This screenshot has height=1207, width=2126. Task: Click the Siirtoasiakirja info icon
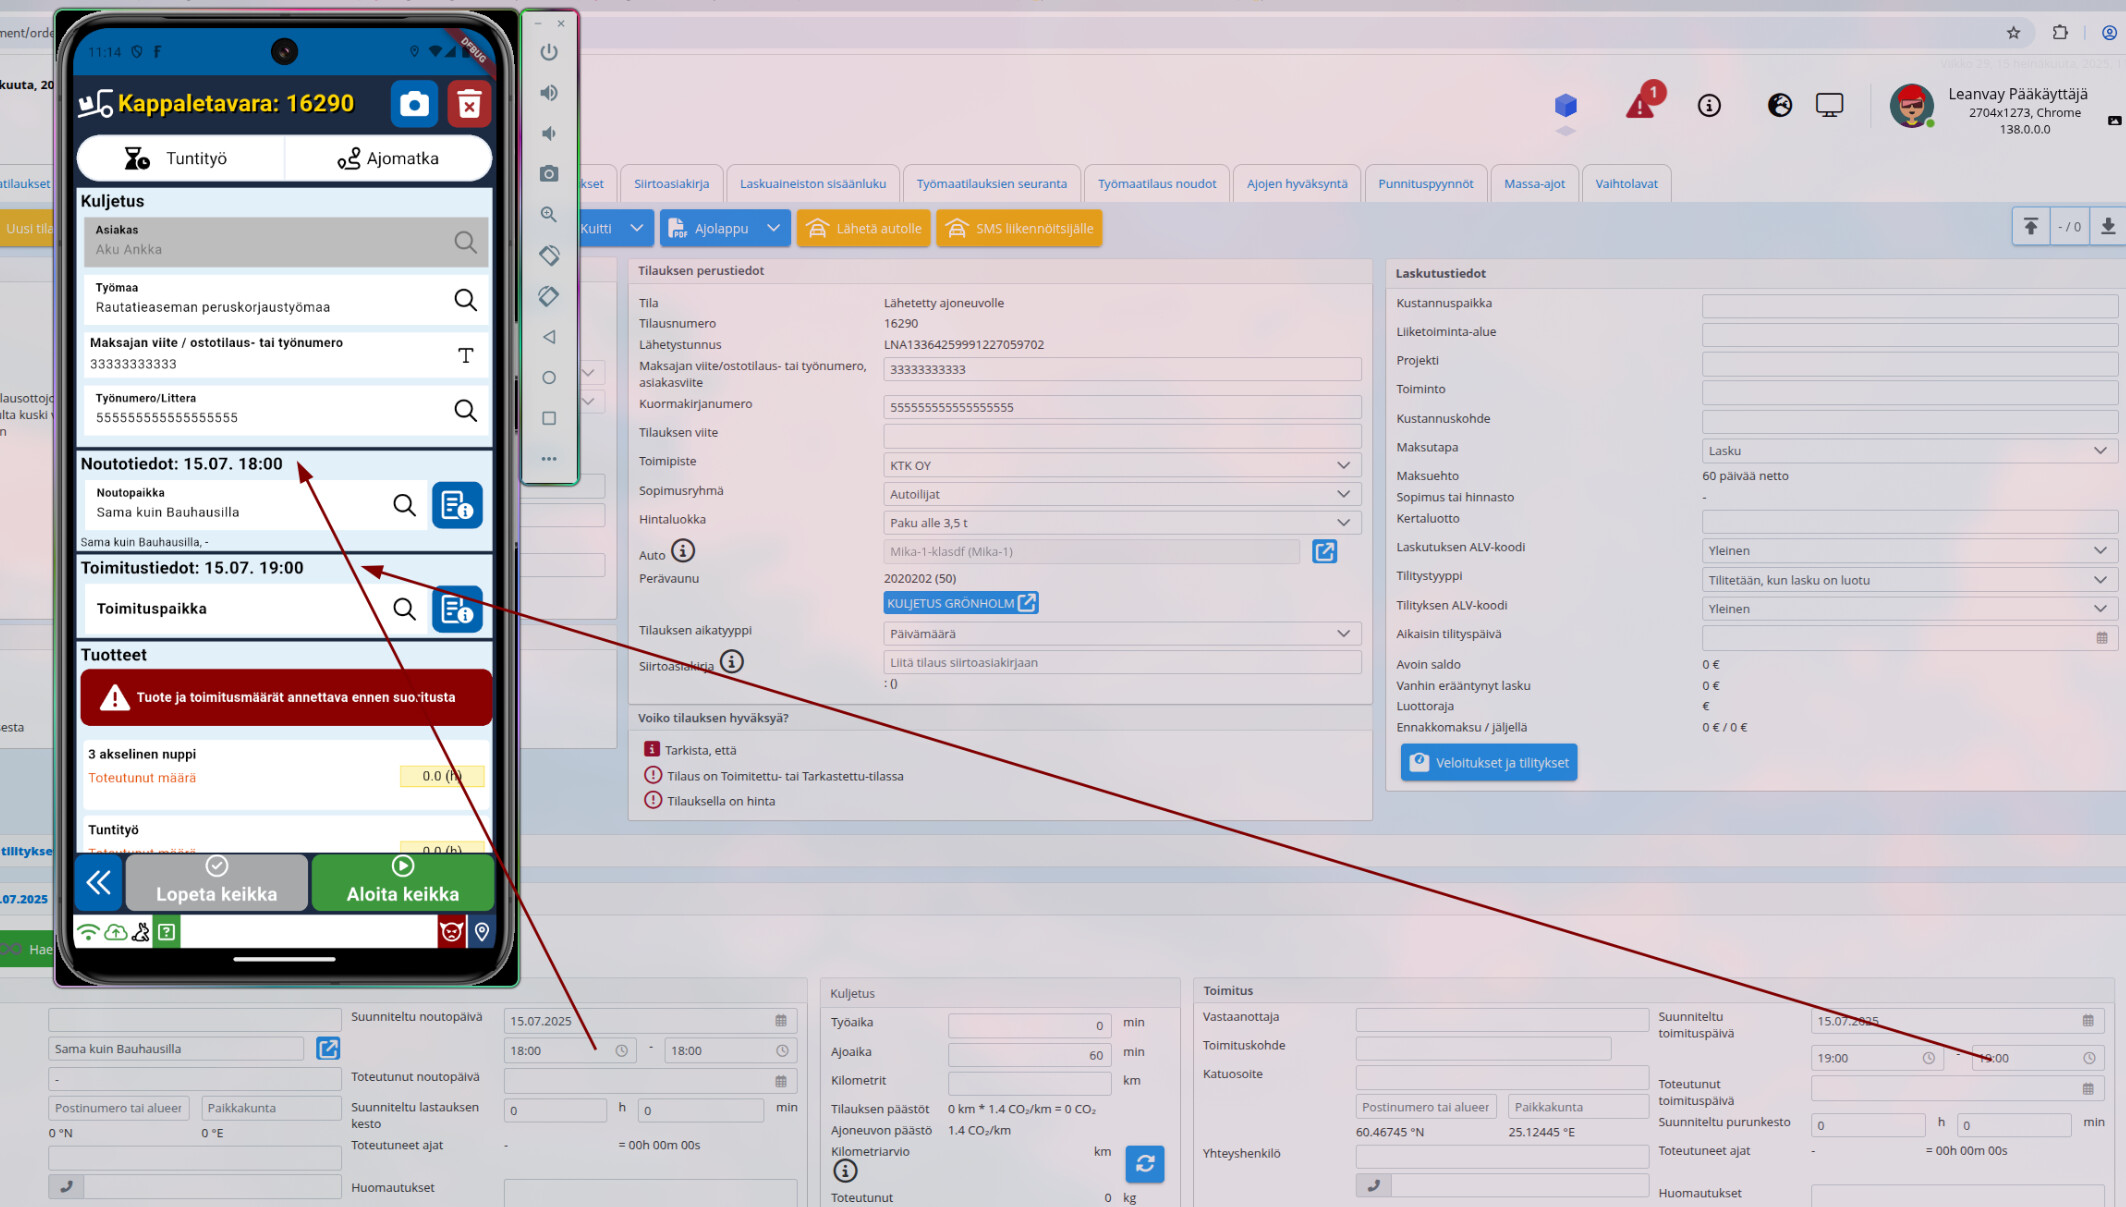pos(732,662)
